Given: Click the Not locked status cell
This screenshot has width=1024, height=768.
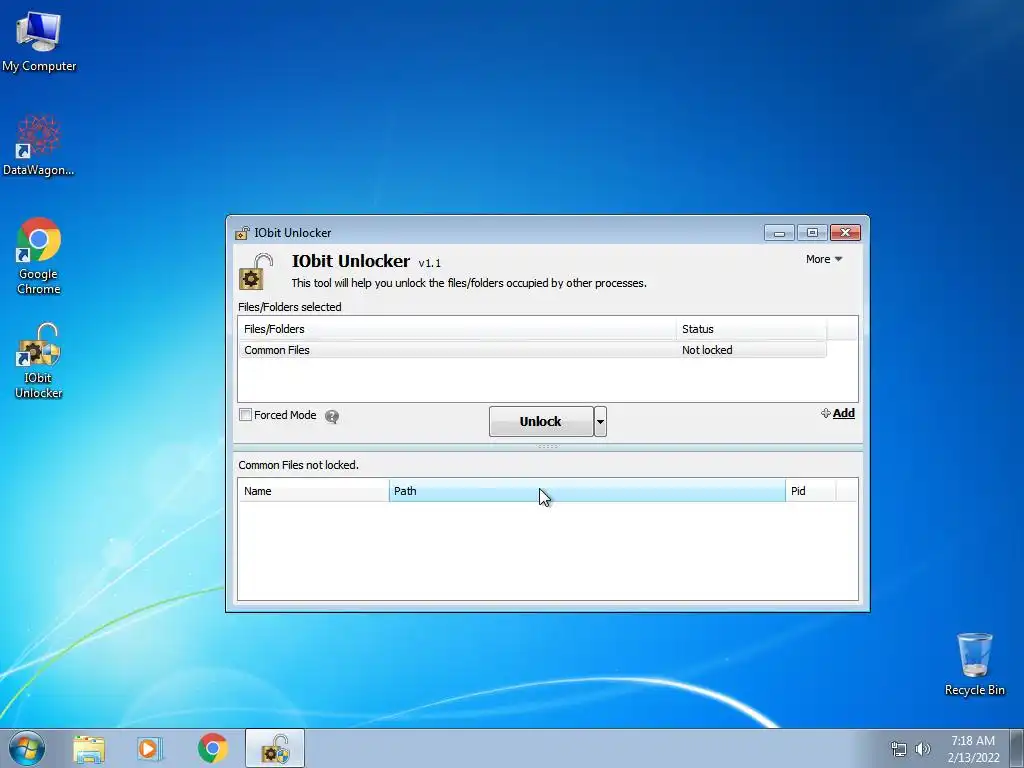Looking at the screenshot, I should click(x=707, y=350).
